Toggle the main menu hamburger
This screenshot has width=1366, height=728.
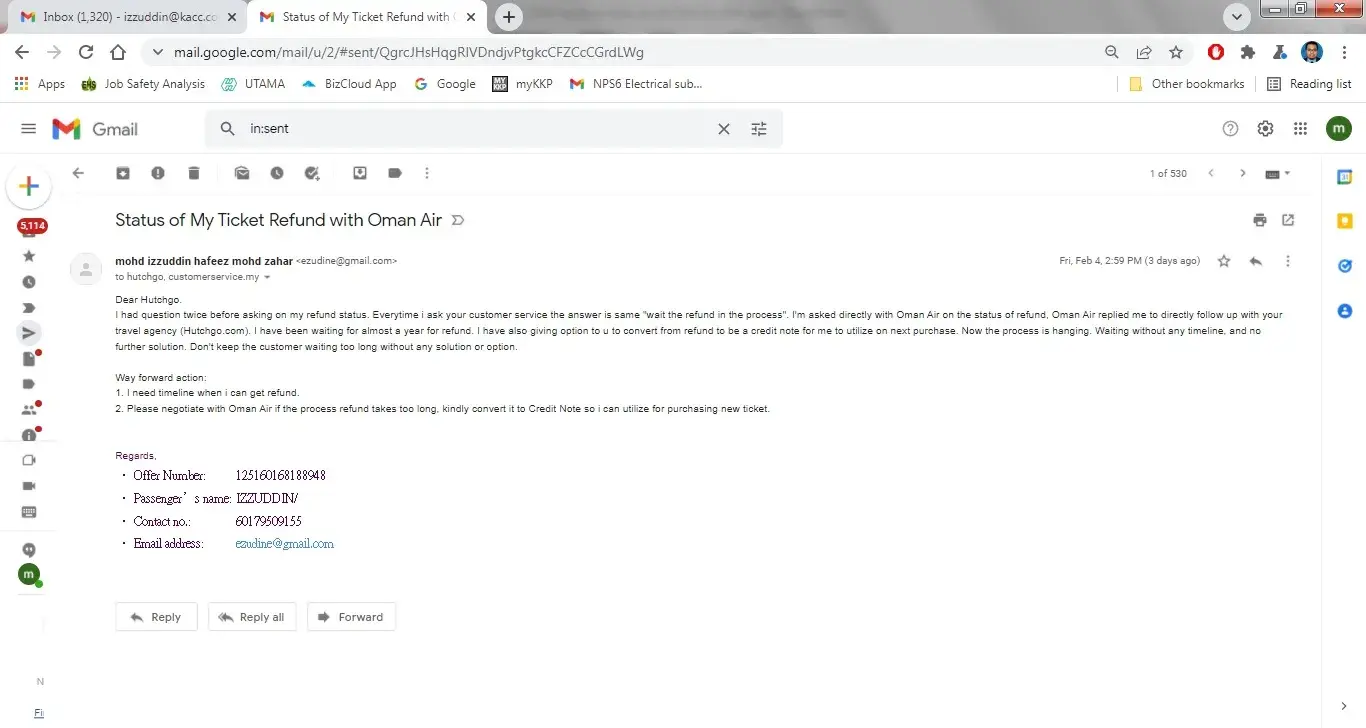point(29,128)
